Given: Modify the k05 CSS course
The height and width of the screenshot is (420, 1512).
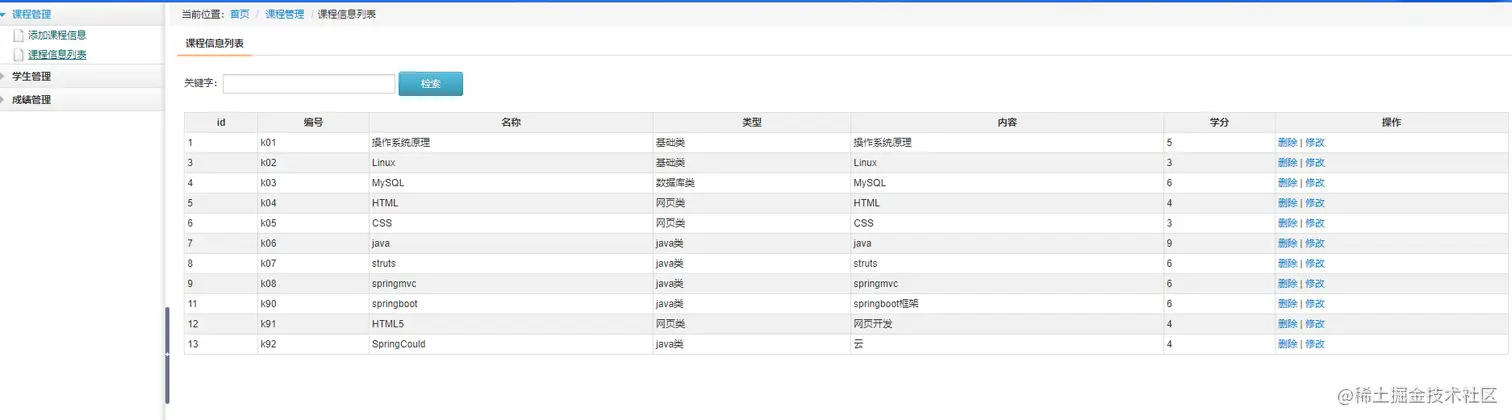Looking at the screenshot, I should coord(1315,223).
